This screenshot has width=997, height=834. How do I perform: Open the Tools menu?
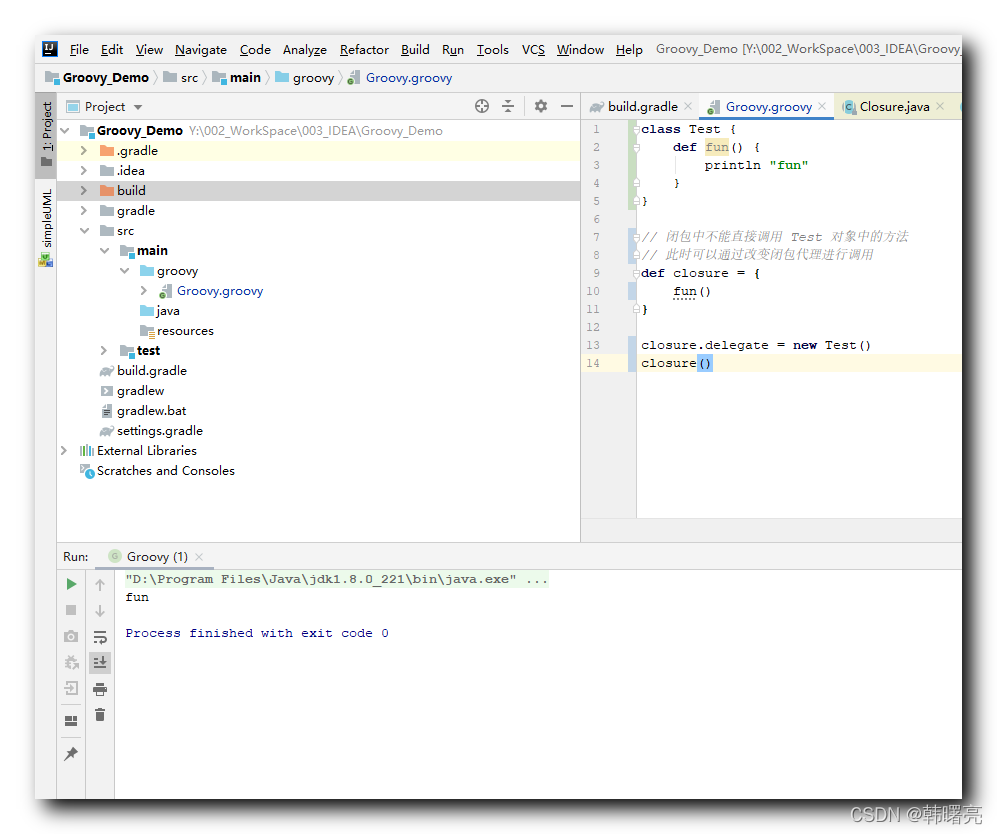[493, 50]
